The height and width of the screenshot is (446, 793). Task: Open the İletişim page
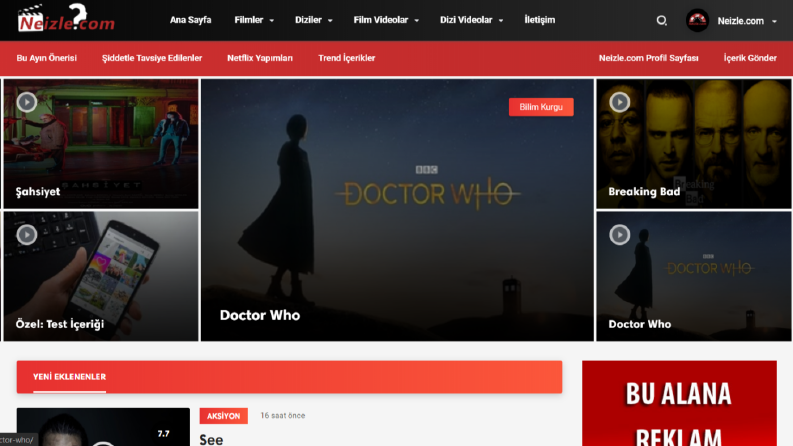tap(540, 20)
